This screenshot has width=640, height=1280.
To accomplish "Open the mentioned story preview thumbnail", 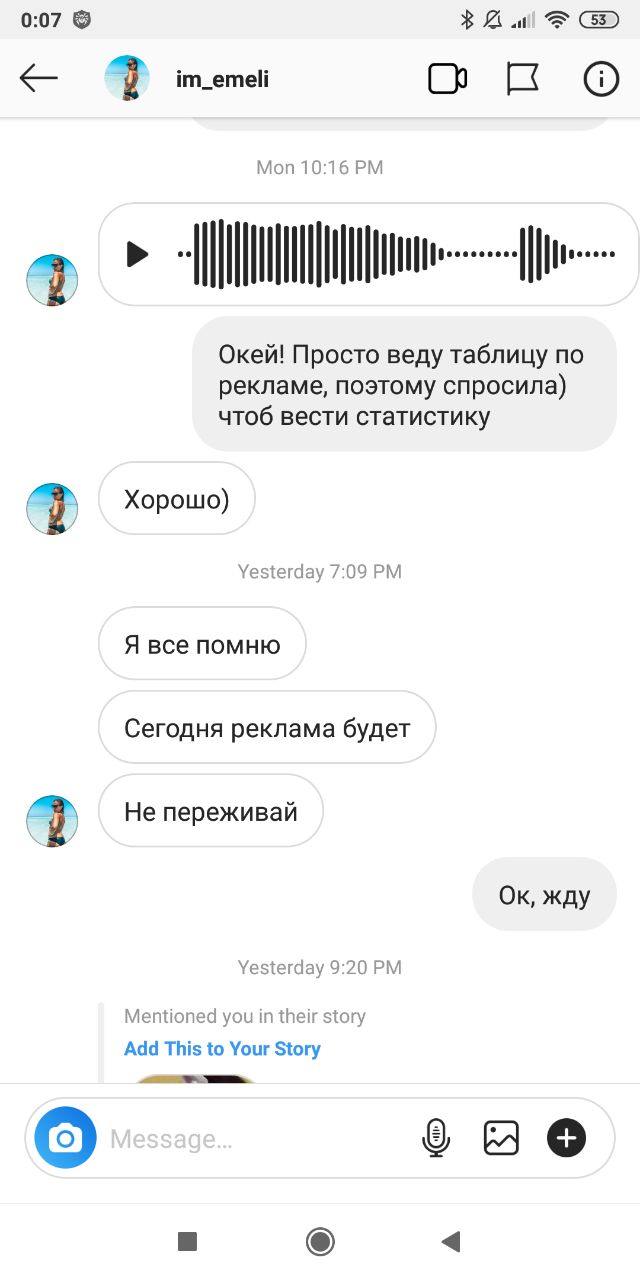I will coord(195,1077).
